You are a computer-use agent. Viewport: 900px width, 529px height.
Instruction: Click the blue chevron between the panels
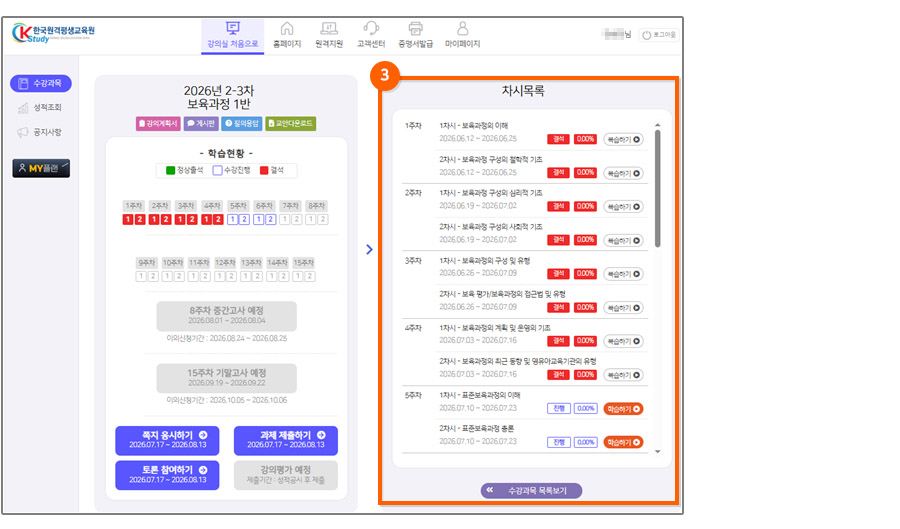coord(369,250)
